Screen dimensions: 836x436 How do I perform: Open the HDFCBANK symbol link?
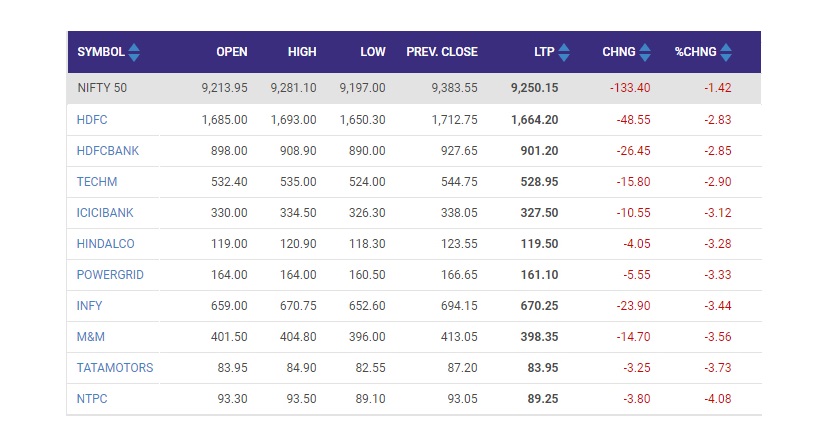108,151
